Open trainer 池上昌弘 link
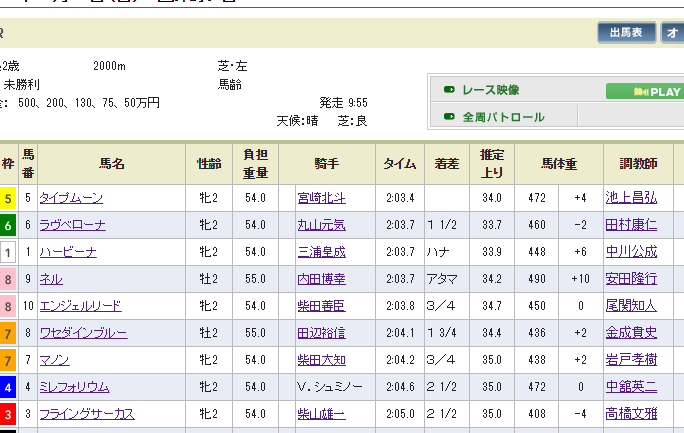This screenshot has width=684, height=433. (631, 198)
